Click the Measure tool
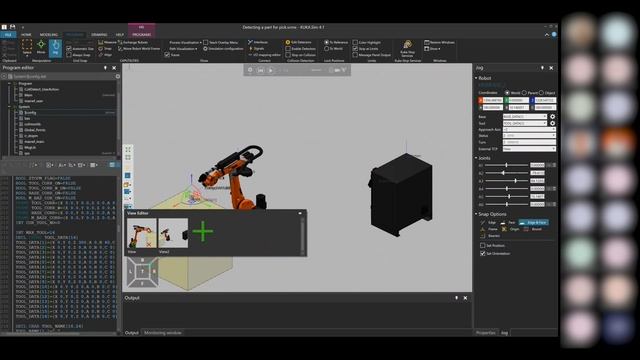The height and width of the screenshot is (360, 640). click(107, 42)
